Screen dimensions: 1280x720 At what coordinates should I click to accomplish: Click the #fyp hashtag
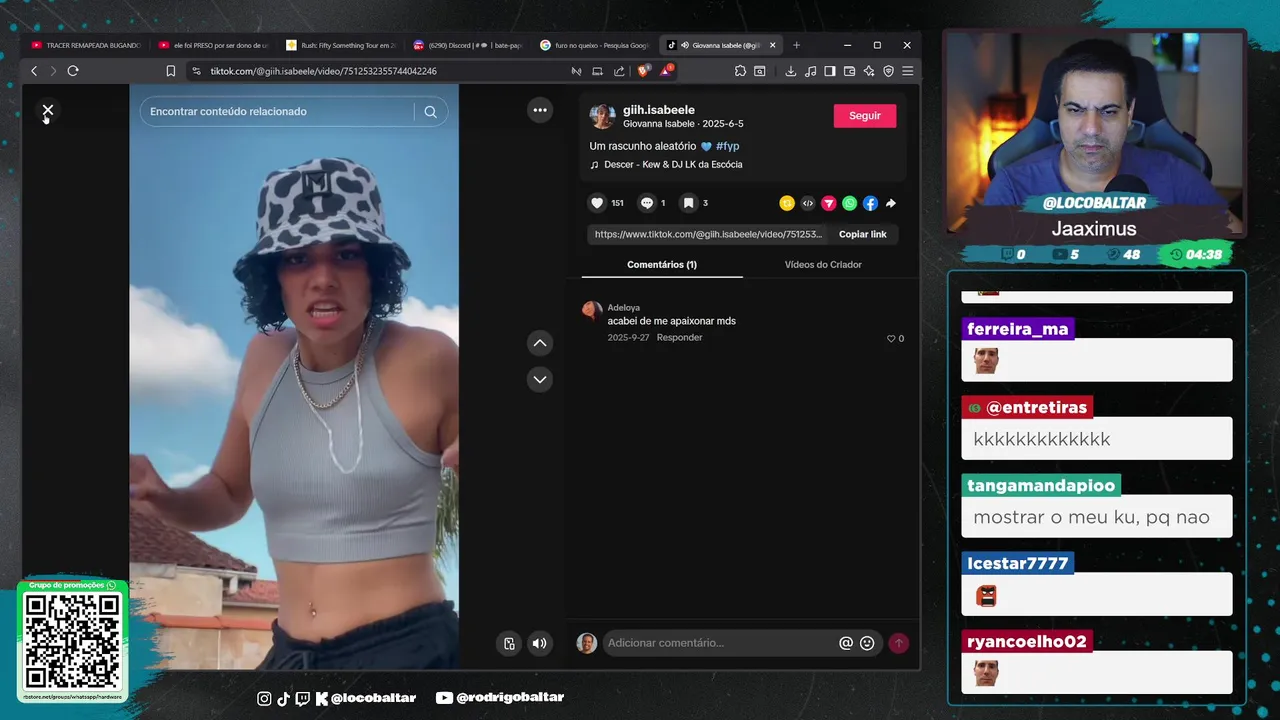[728, 146]
